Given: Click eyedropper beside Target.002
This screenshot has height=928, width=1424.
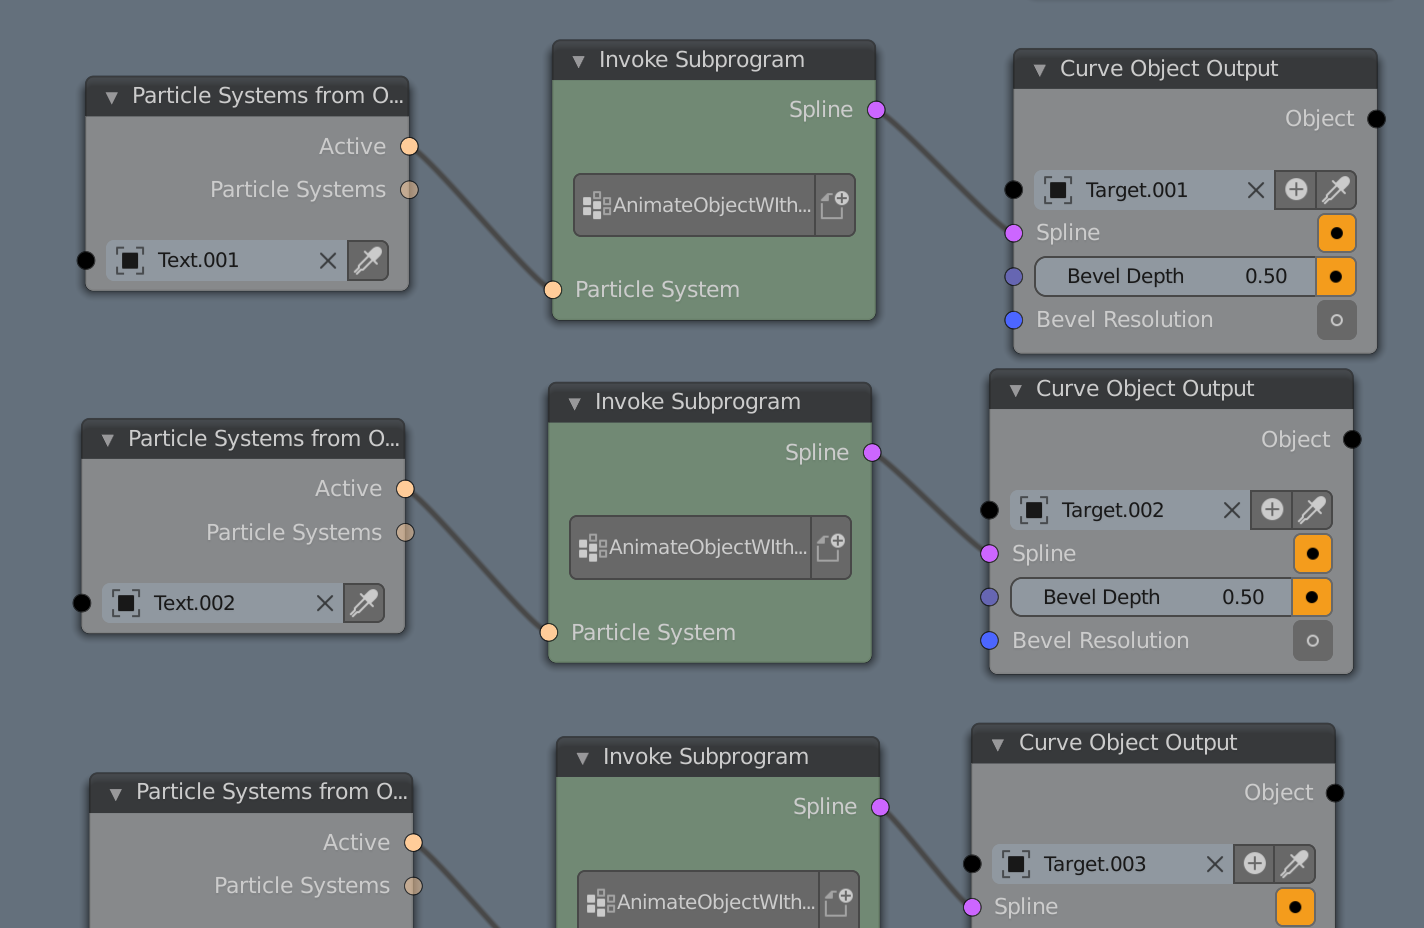Looking at the screenshot, I should tap(1312, 510).
